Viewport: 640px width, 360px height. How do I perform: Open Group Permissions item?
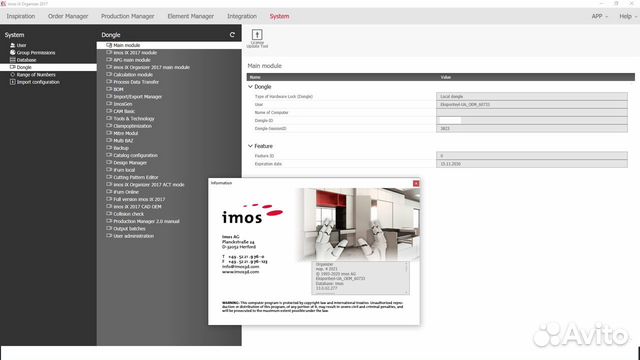[36, 53]
